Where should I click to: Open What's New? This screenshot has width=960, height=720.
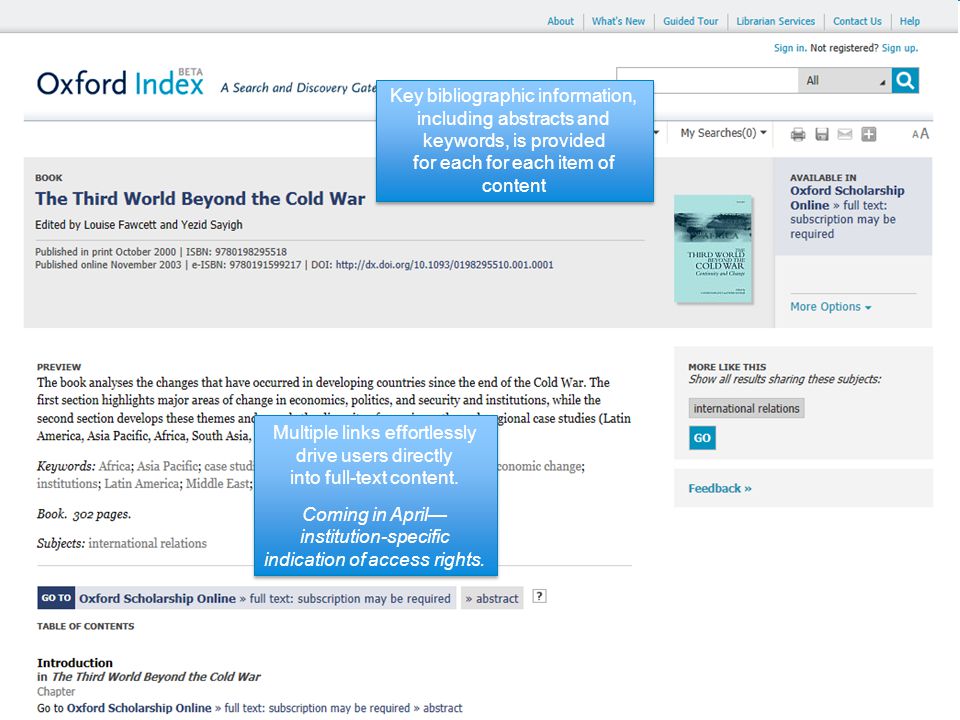point(618,21)
